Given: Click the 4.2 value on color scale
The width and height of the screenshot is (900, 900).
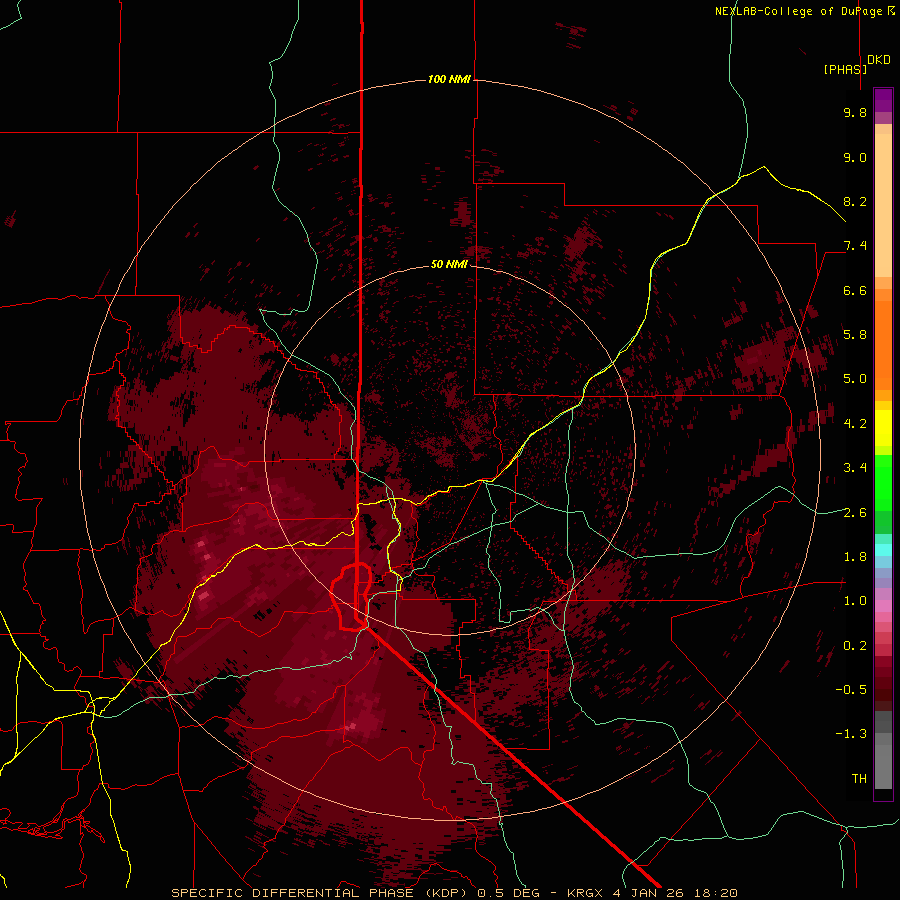Looking at the screenshot, I should click(855, 424).
